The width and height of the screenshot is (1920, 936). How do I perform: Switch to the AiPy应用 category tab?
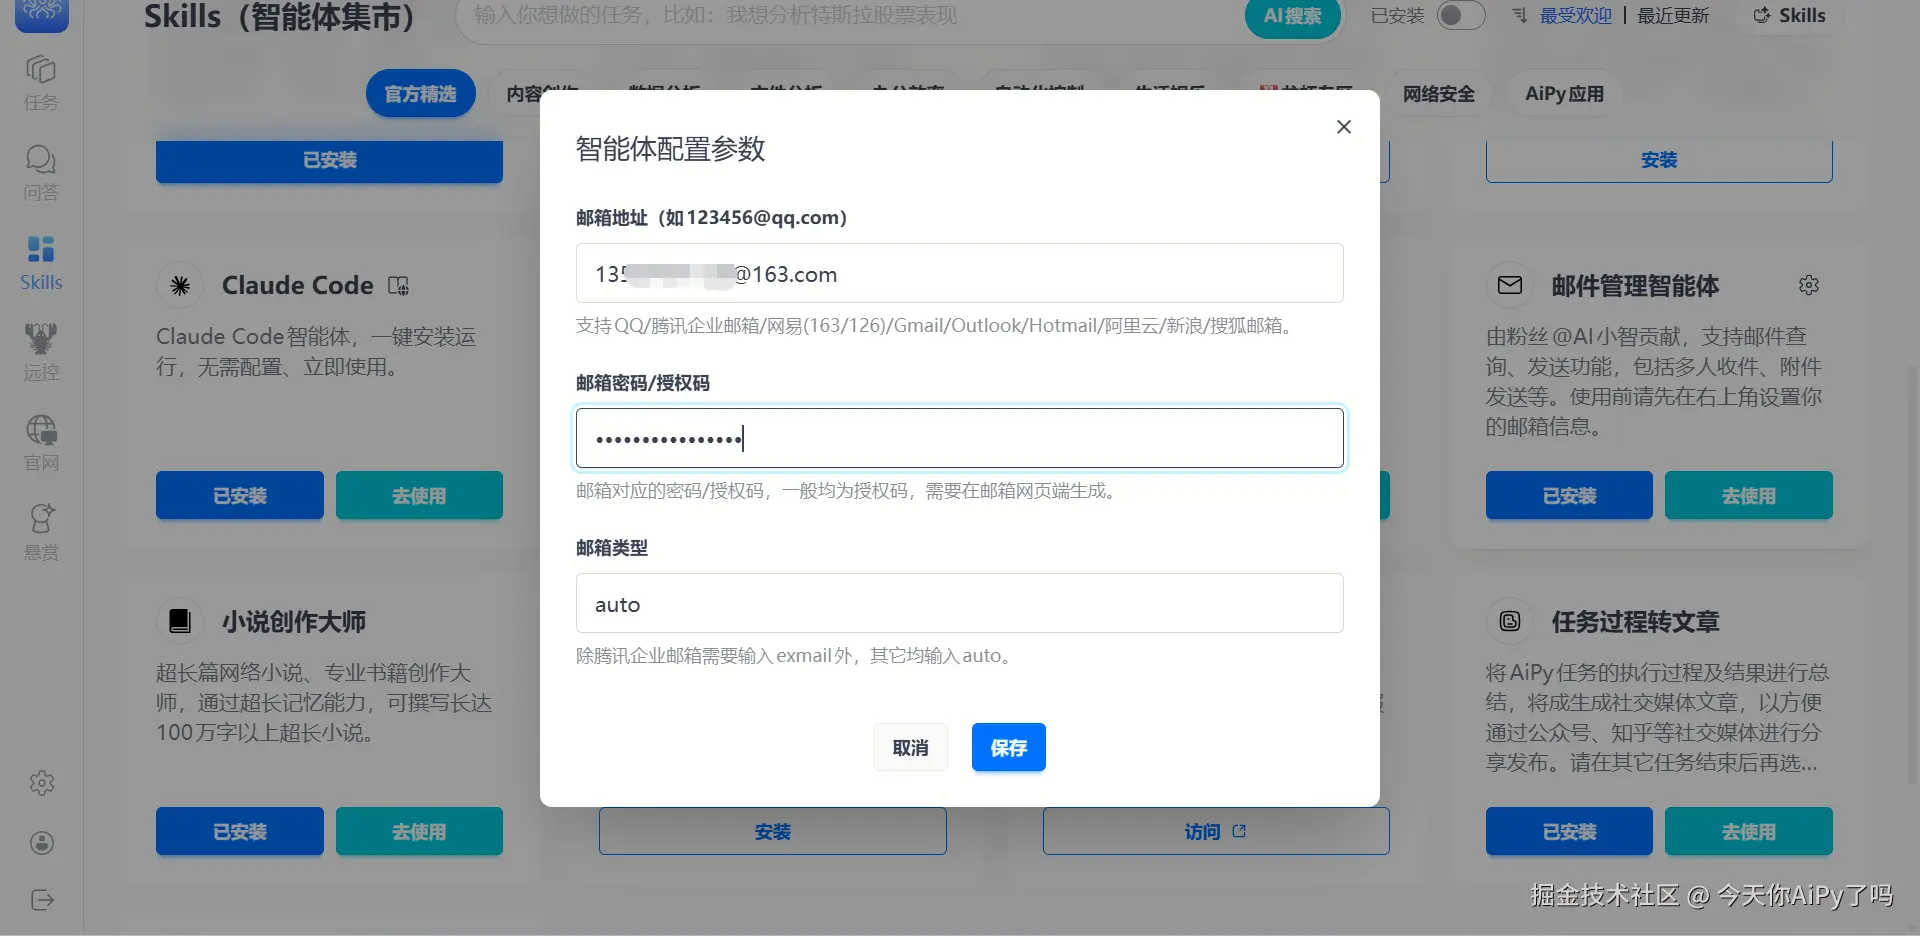point(1564,94)
